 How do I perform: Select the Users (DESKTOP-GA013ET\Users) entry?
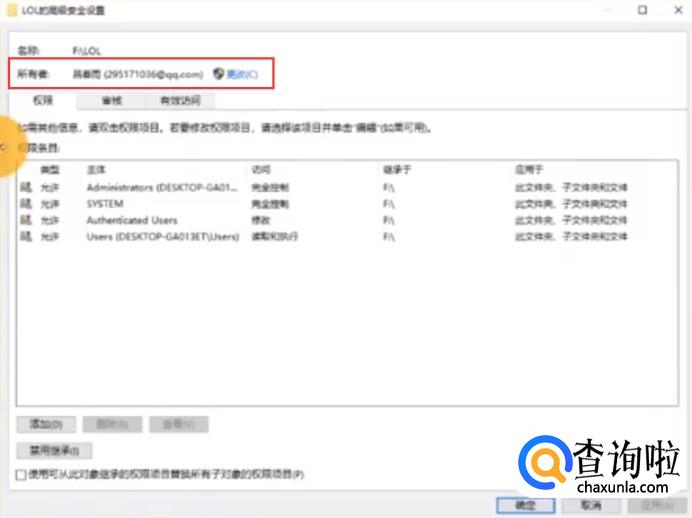point(163,236)
